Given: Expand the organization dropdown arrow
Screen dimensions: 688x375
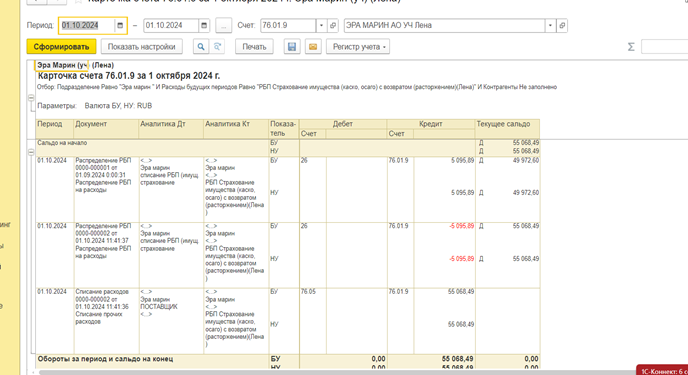Looking at the screenshot, I should point(550,25).
